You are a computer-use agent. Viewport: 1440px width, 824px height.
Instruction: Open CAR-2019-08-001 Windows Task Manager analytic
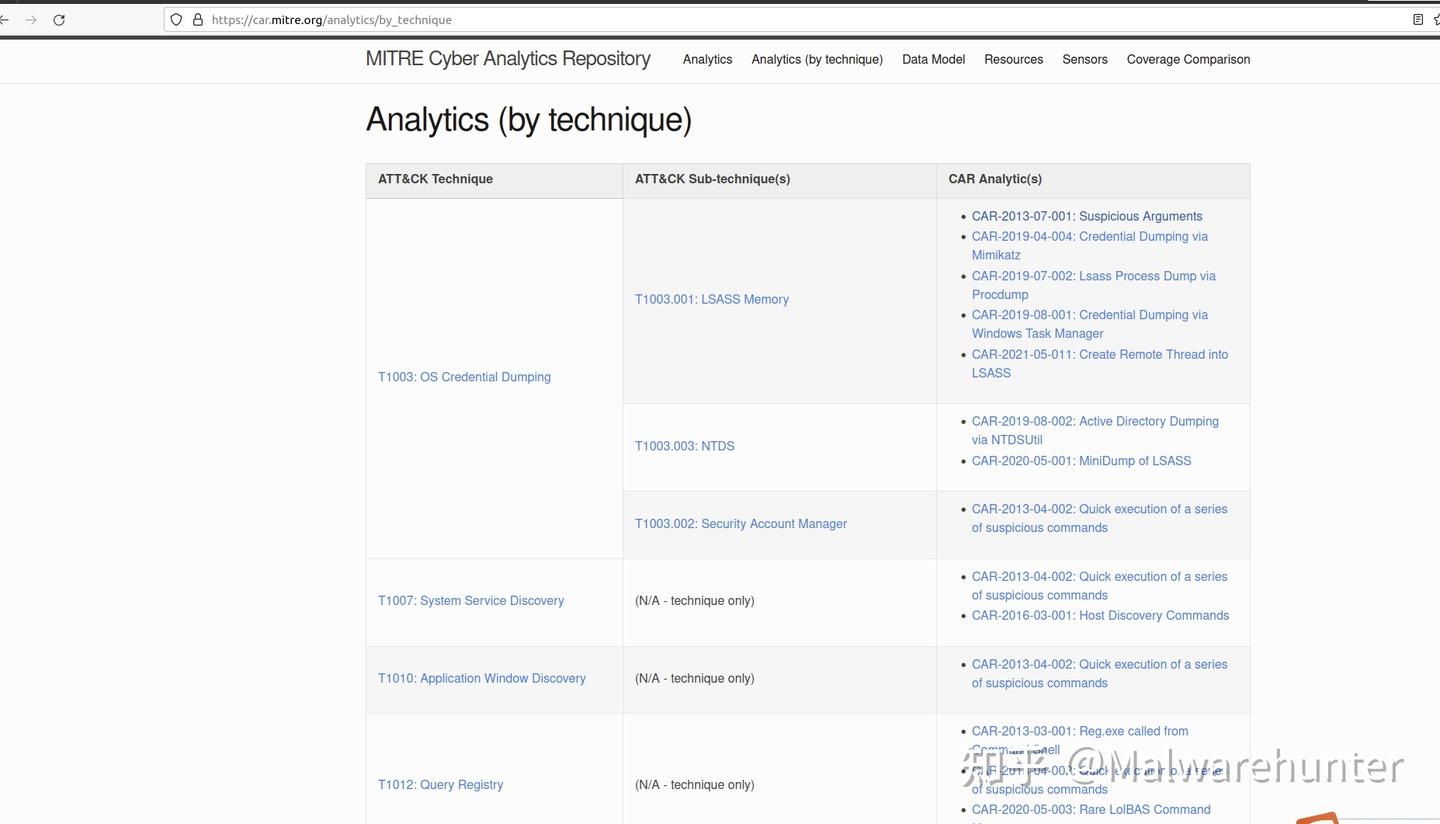[x=1090, y=324]
